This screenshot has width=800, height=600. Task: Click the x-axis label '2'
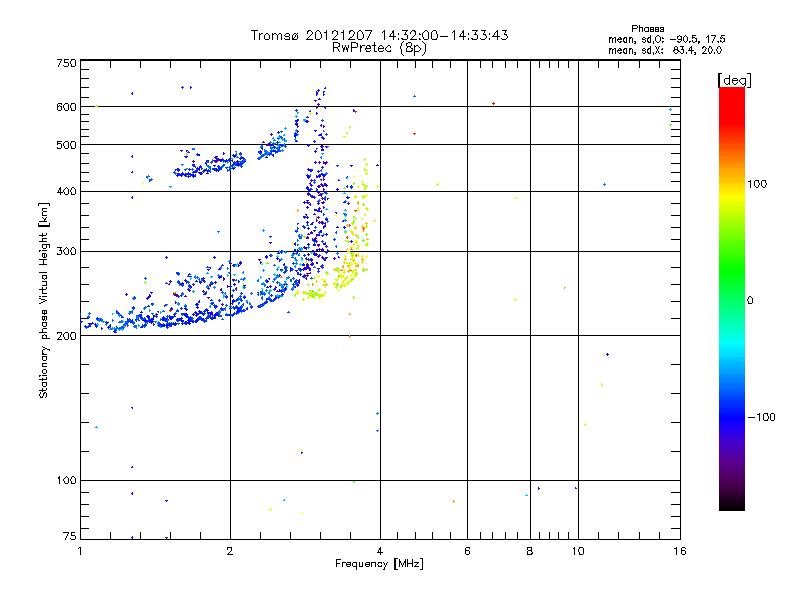coord(230,551)
